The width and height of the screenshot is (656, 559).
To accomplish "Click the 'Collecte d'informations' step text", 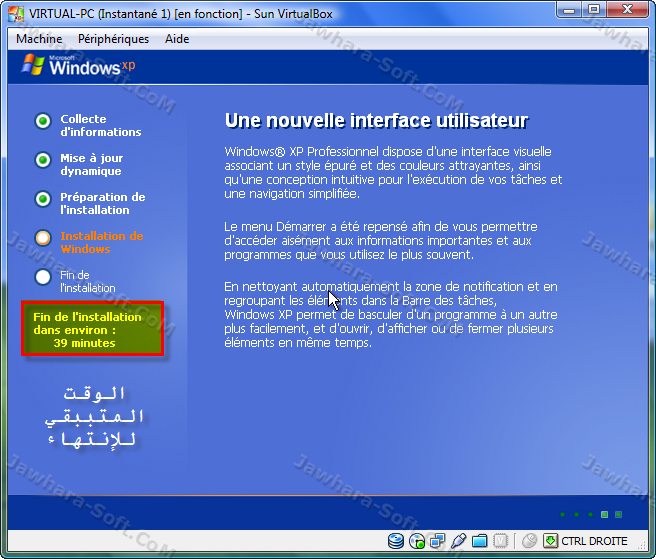I will (x=101, y=126).
